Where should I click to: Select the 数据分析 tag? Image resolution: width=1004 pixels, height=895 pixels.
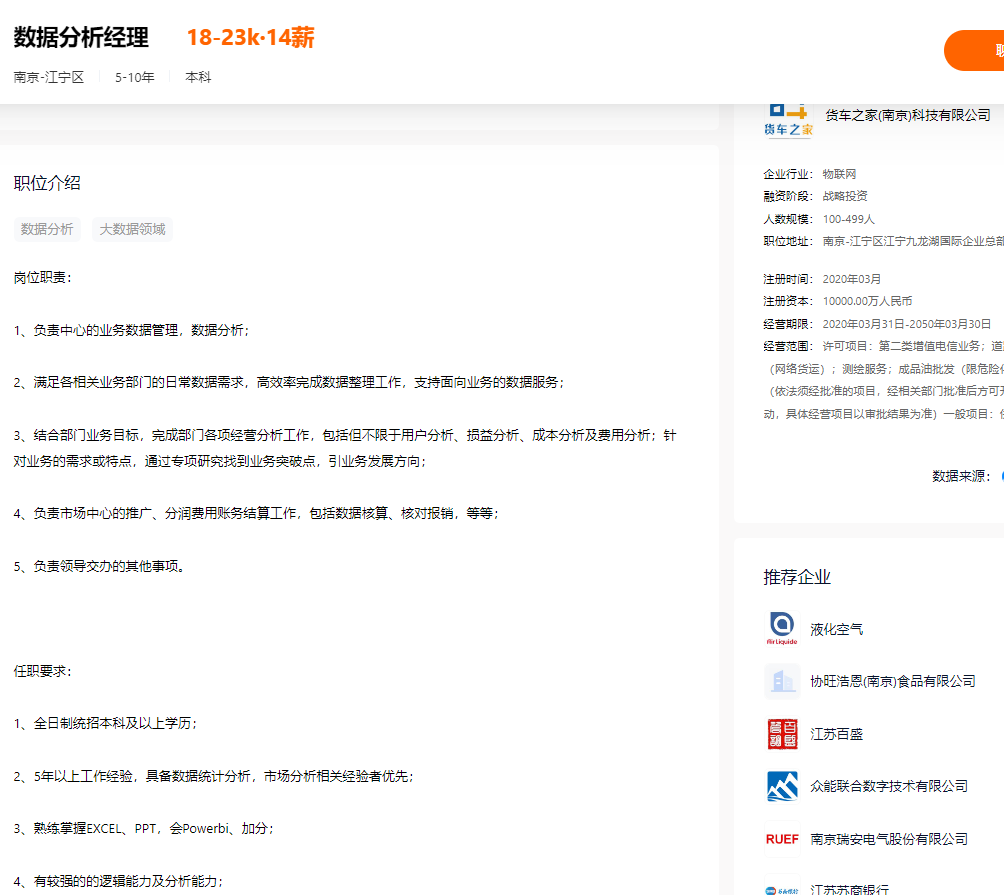47,229
